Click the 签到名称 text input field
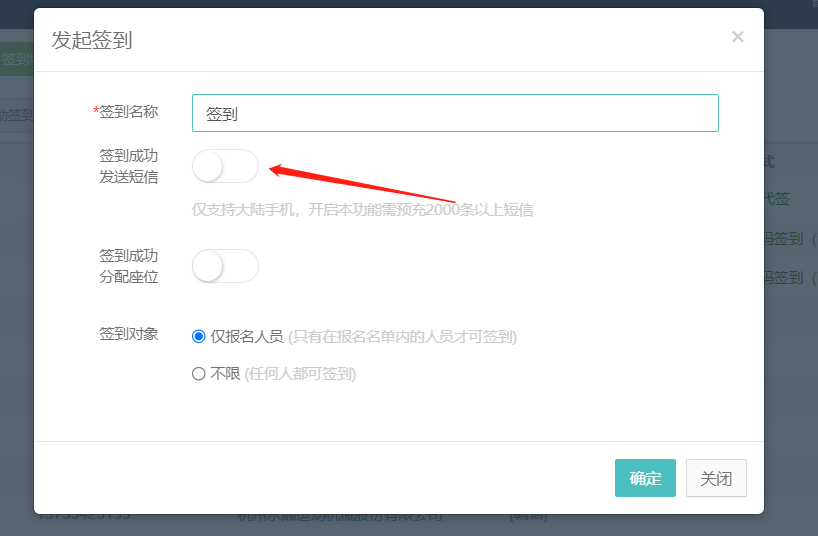 [x=455, y=113]
